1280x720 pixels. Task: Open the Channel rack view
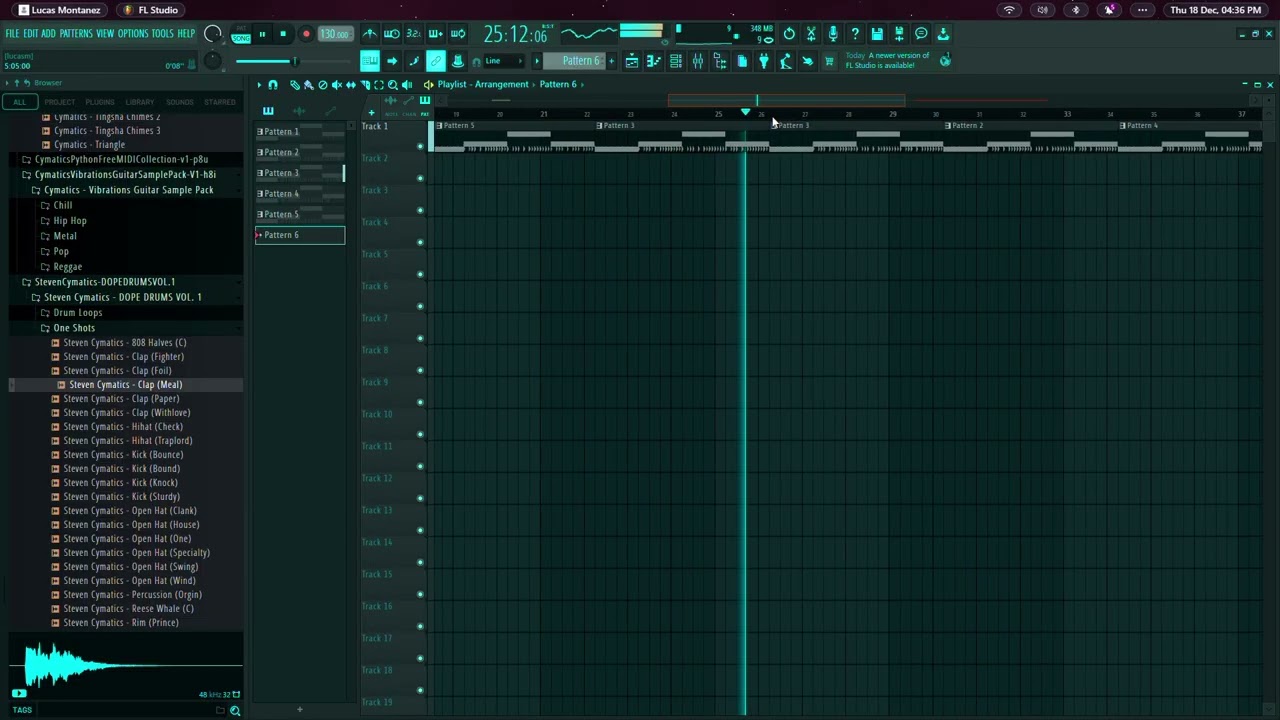[676, 62]
